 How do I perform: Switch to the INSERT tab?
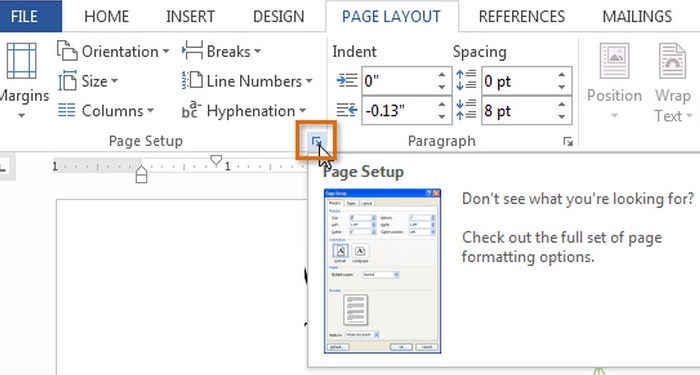click(x=190, y=17)
